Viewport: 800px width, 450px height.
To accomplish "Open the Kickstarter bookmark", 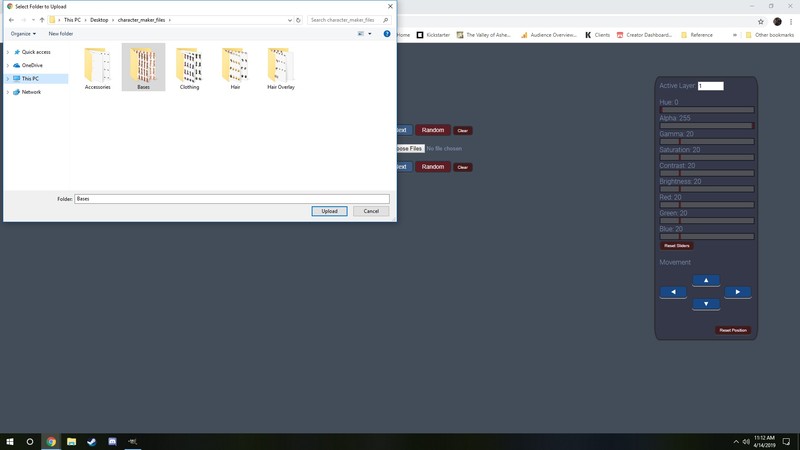I will 433,35.
